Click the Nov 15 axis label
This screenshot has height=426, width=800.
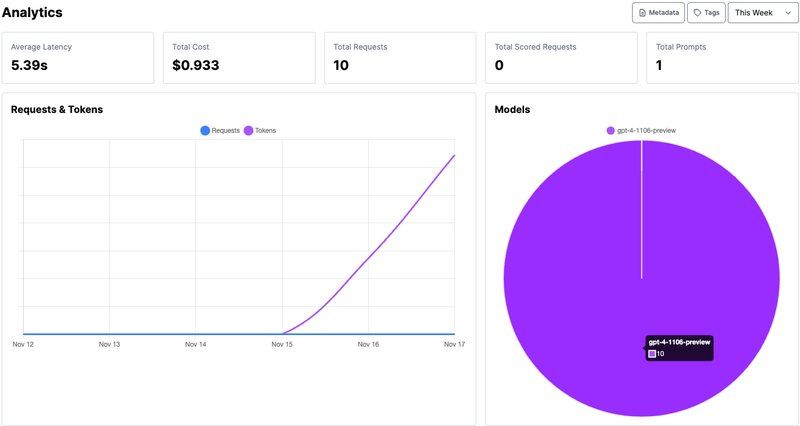click(x=282, y=344)
